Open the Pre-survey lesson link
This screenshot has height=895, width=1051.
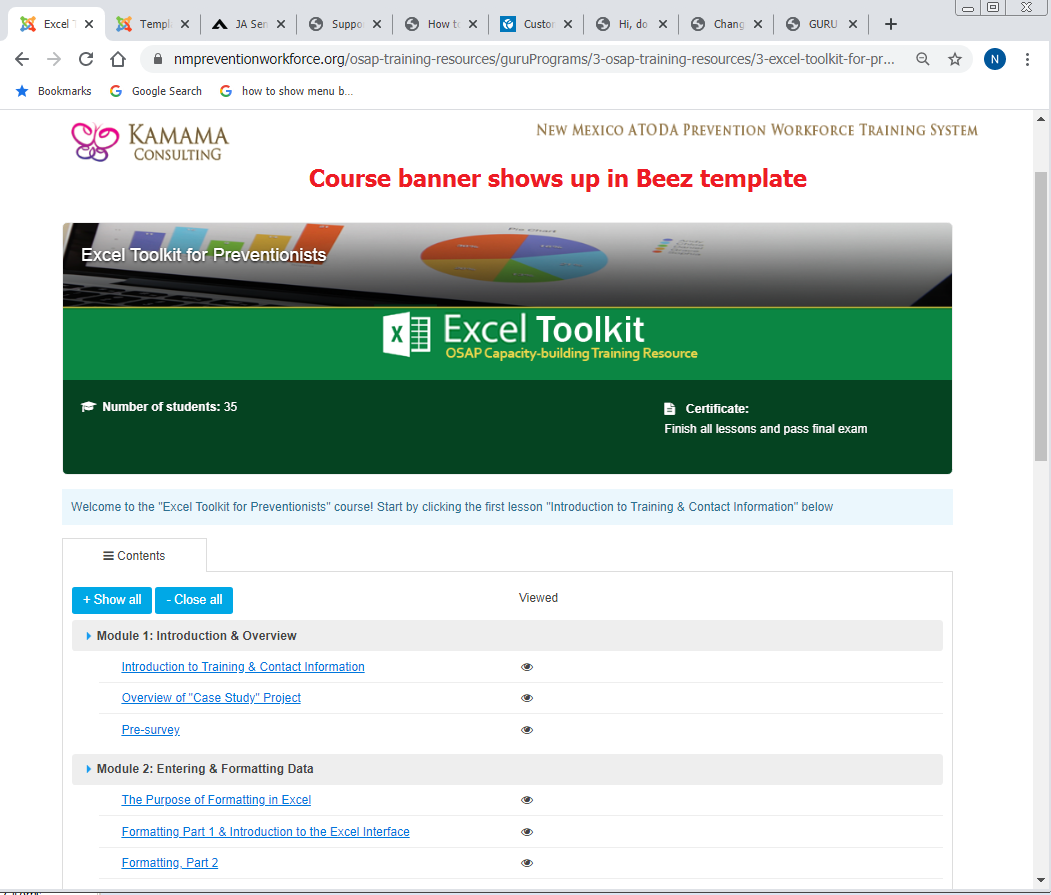coord(151,729)
